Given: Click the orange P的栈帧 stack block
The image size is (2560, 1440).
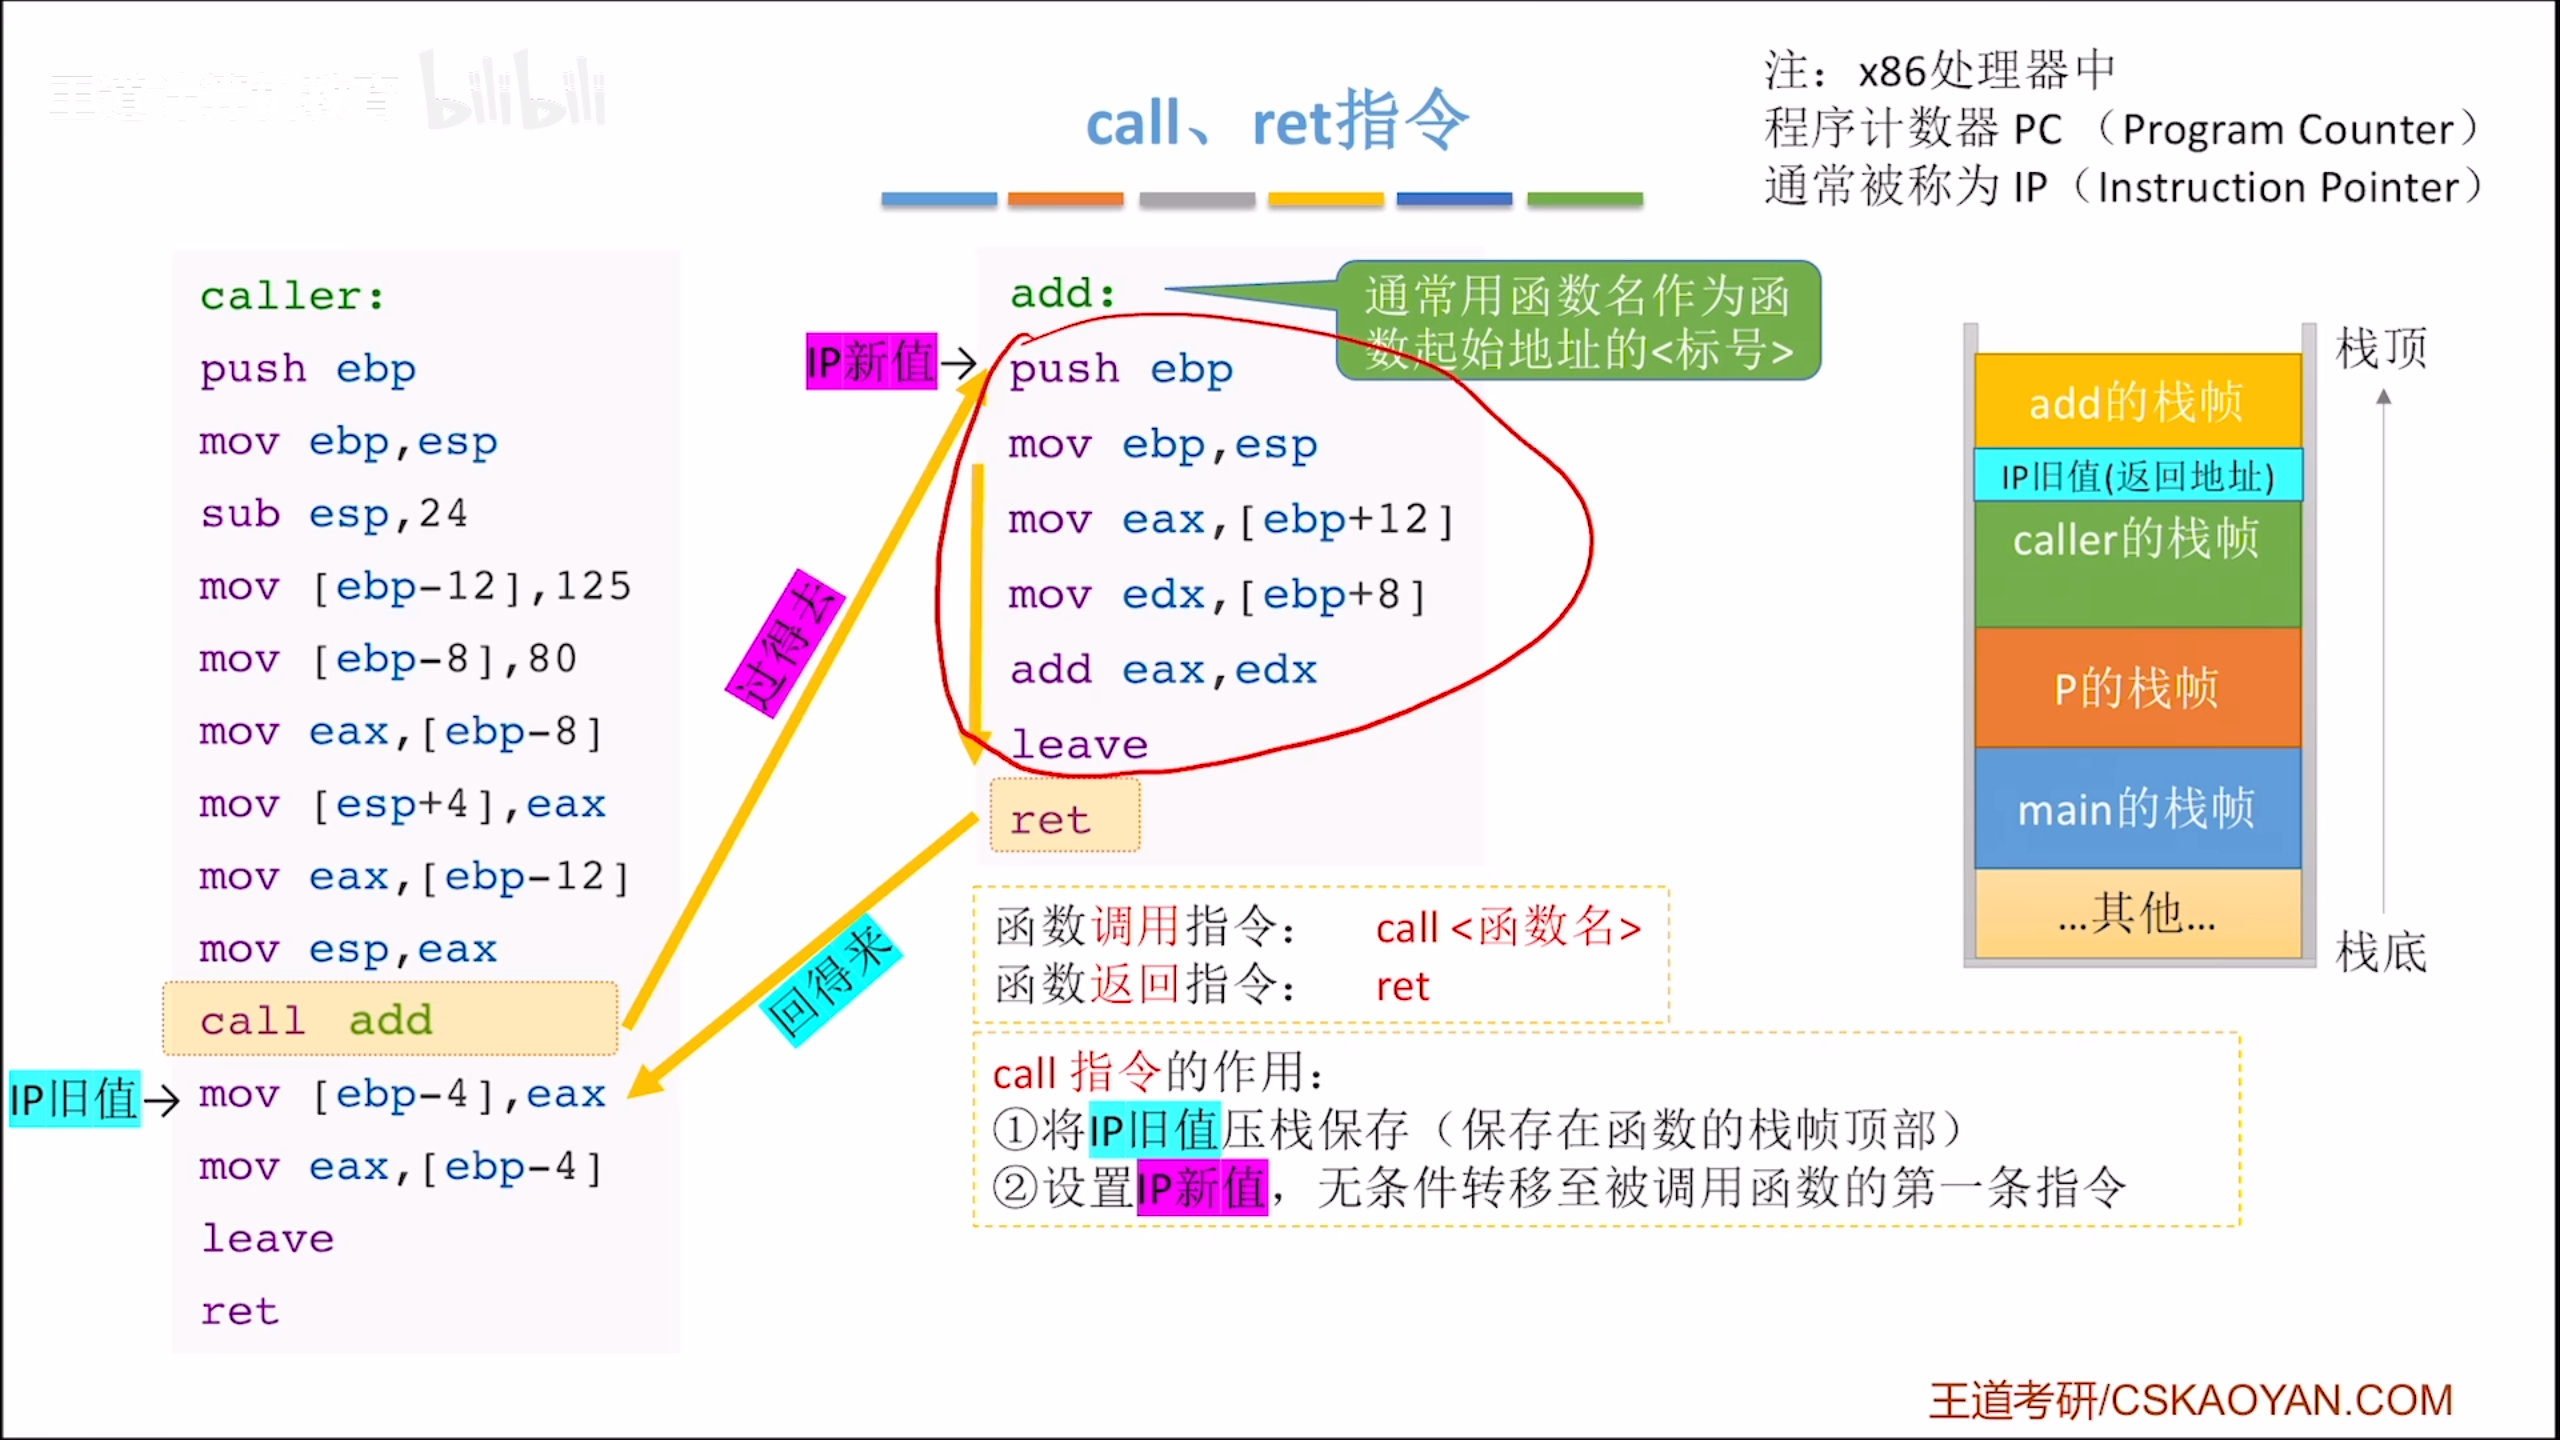Looking at the screenshot, I should [2136, 688].
